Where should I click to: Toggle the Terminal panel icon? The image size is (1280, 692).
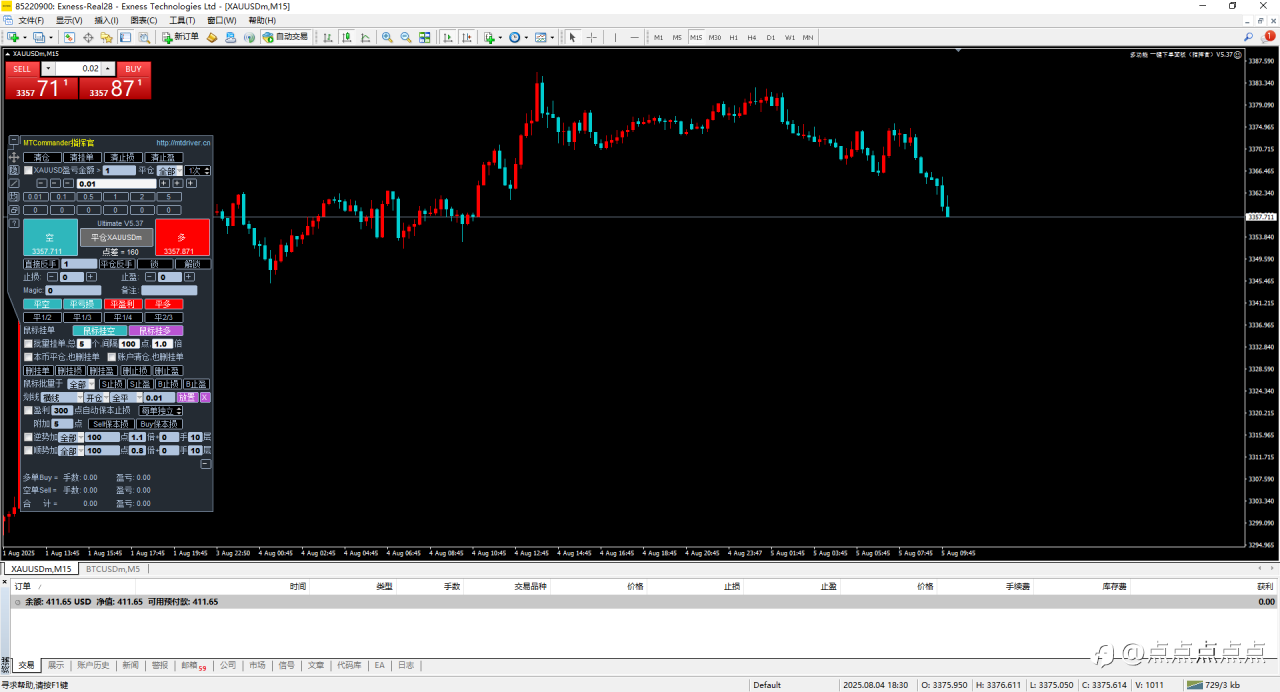[125, 37]
